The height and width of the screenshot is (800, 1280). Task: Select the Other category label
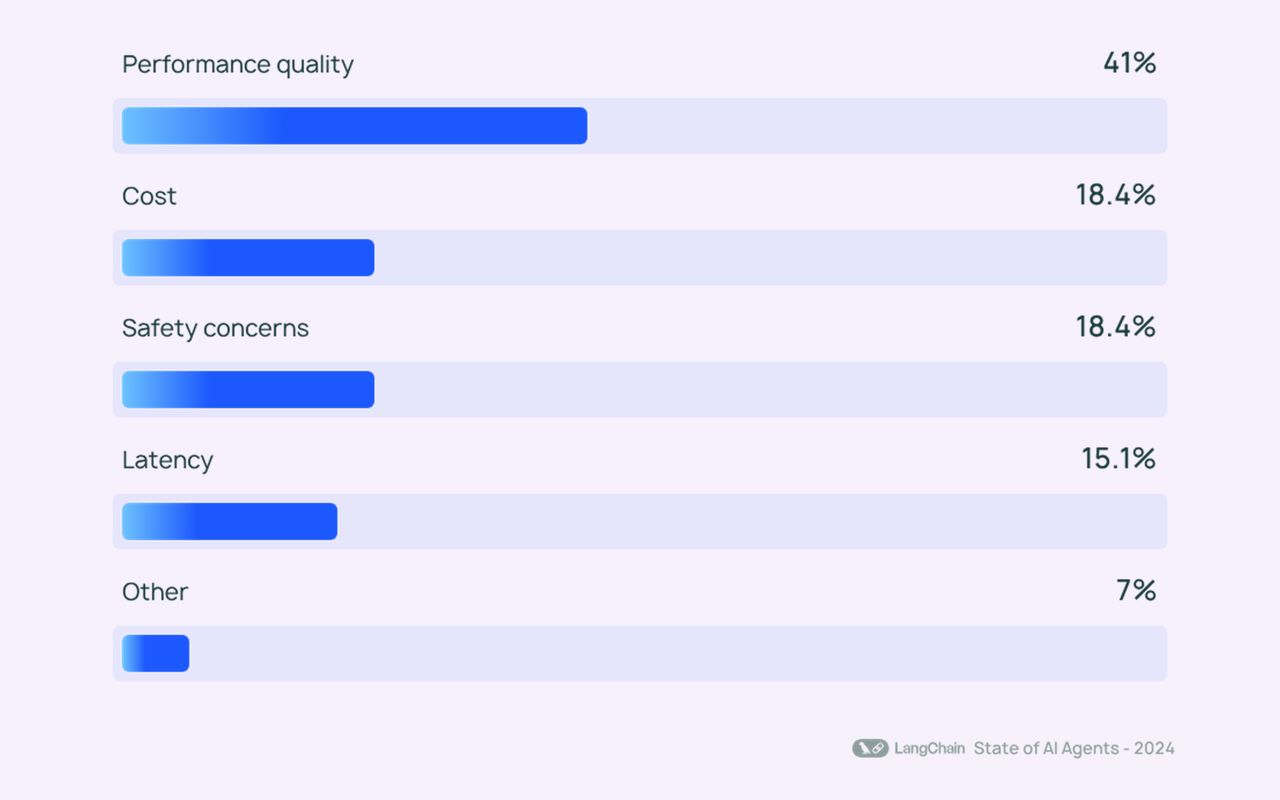155,592
